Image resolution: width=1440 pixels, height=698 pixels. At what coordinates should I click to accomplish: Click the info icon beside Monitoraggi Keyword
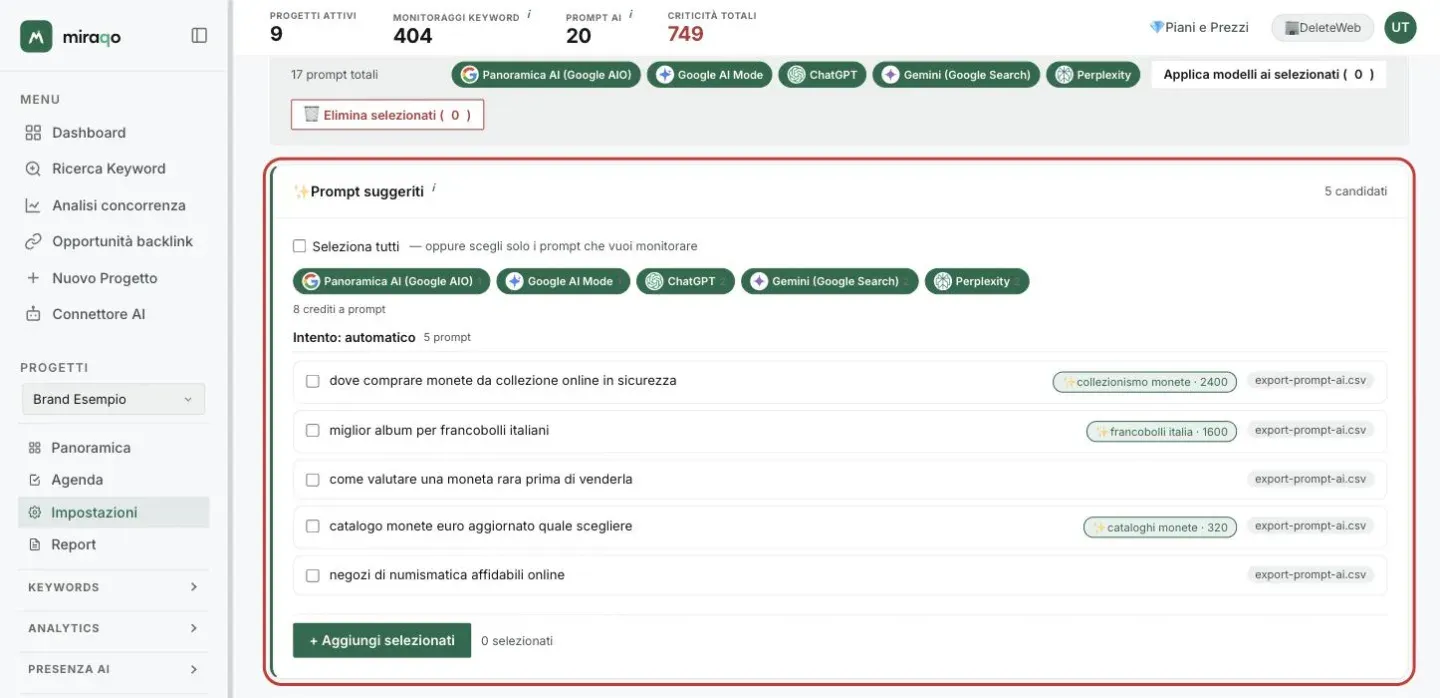click(x=529, y=15)
